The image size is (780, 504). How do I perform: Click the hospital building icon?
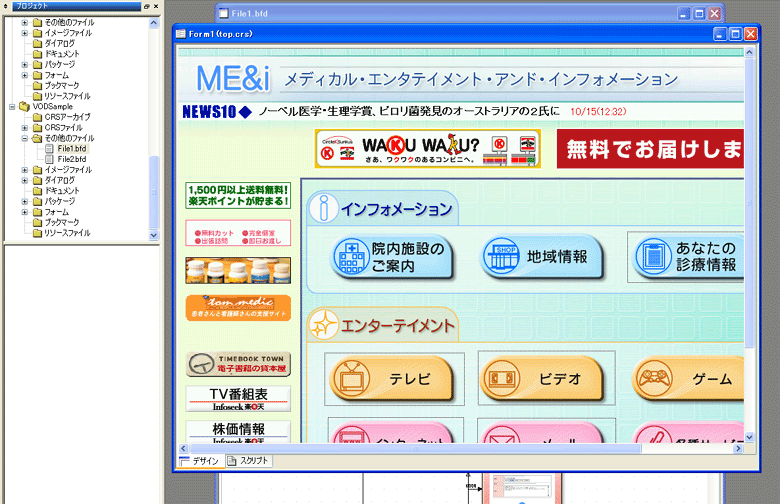(x=351, y=257)
